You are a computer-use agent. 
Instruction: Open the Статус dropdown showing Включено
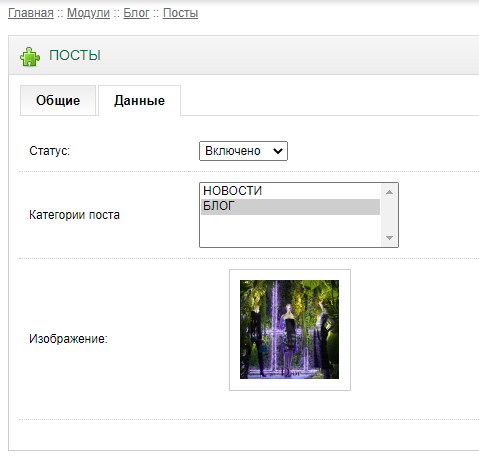click(x=243, y=151)
